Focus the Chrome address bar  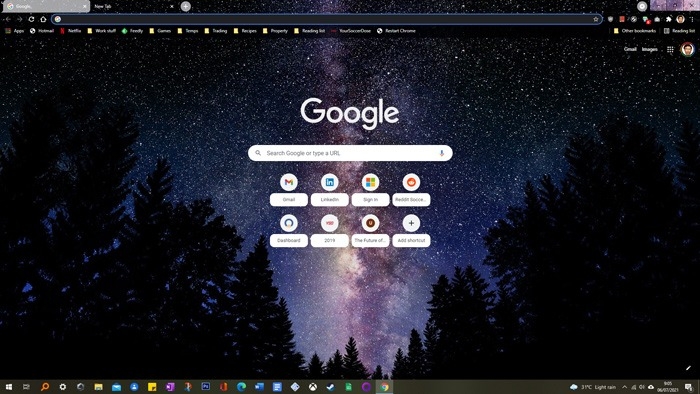pyautogui.click(x=326, y=19)
